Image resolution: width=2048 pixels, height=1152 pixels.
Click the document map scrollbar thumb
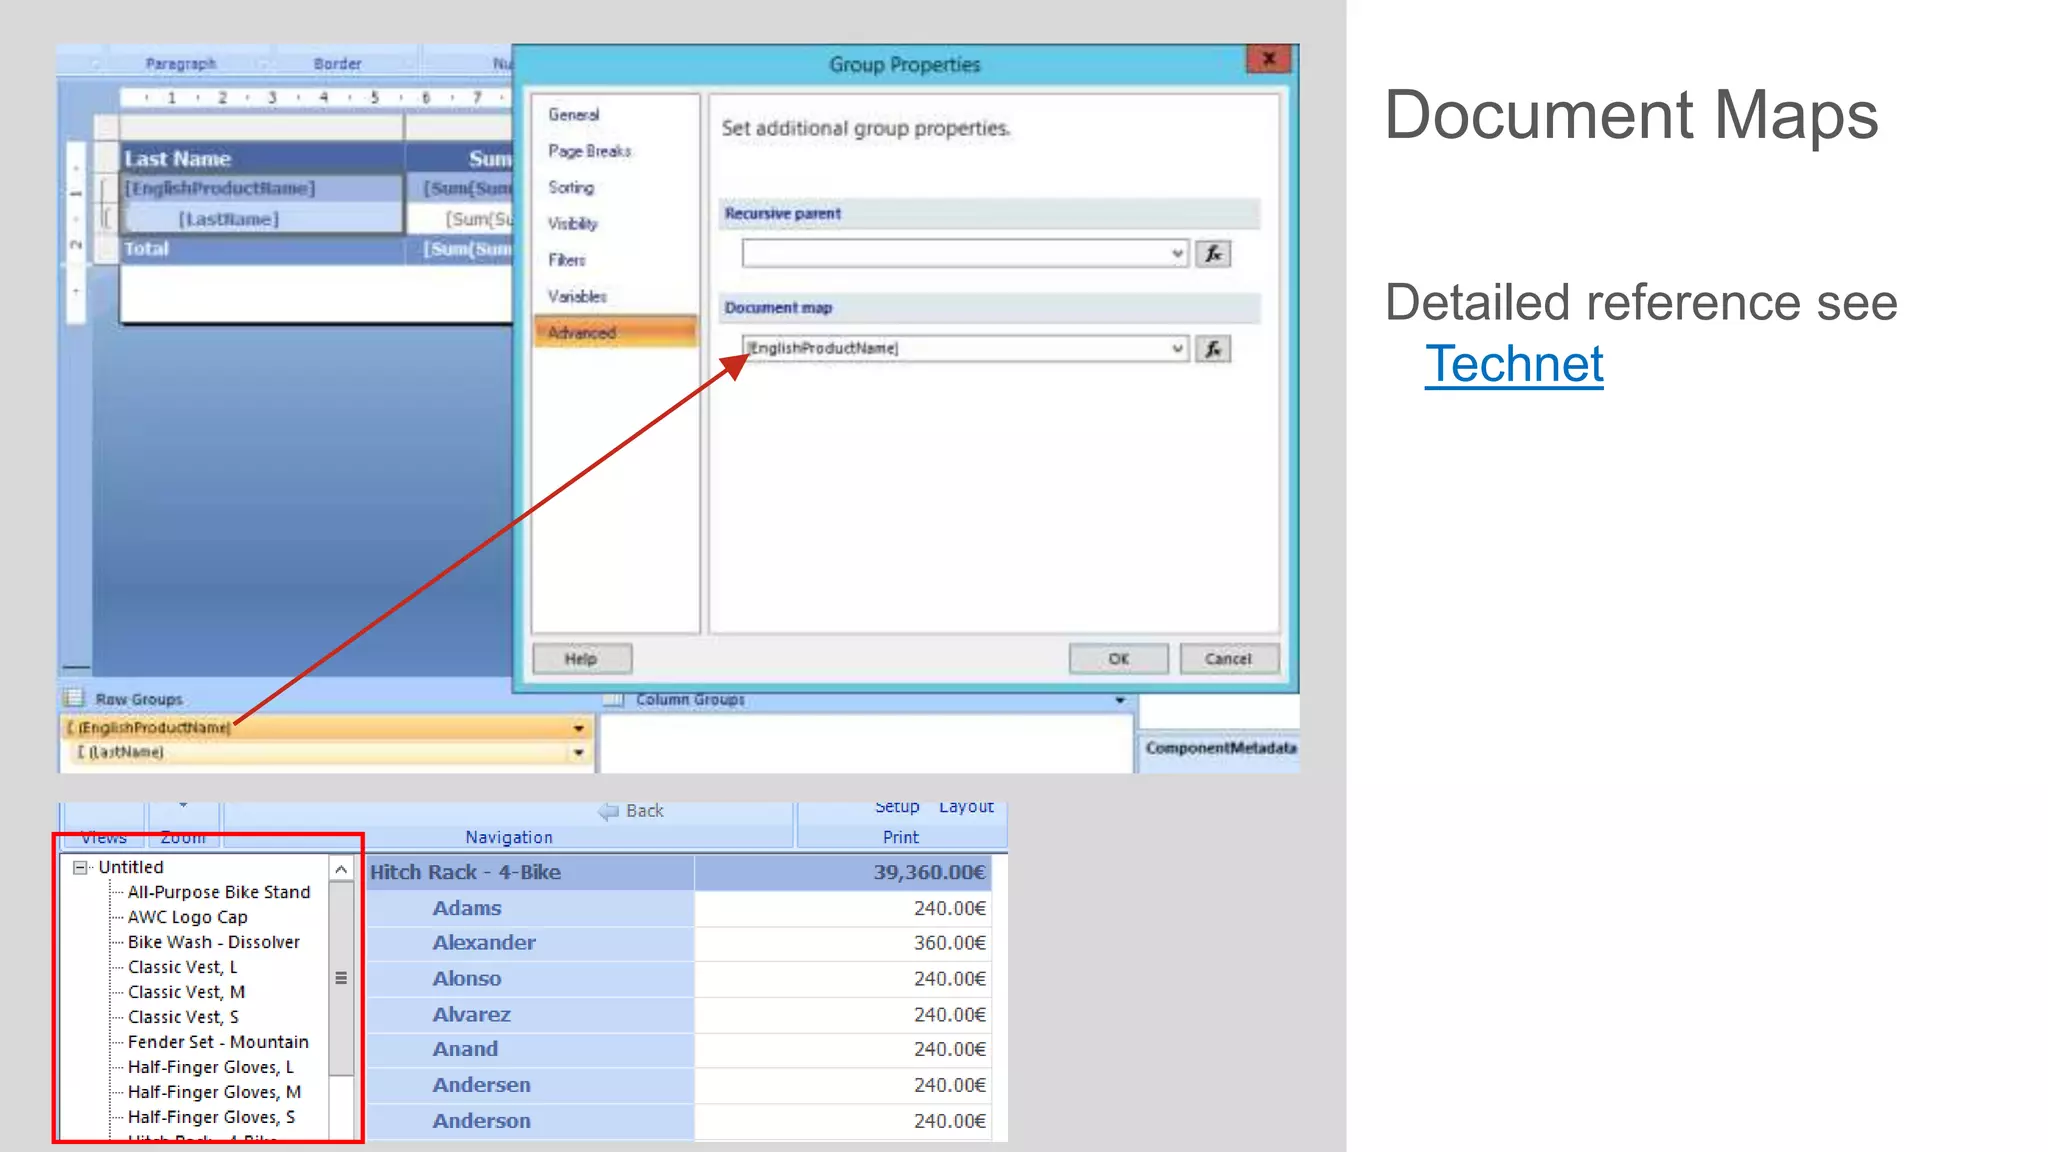tap(341, 979)
